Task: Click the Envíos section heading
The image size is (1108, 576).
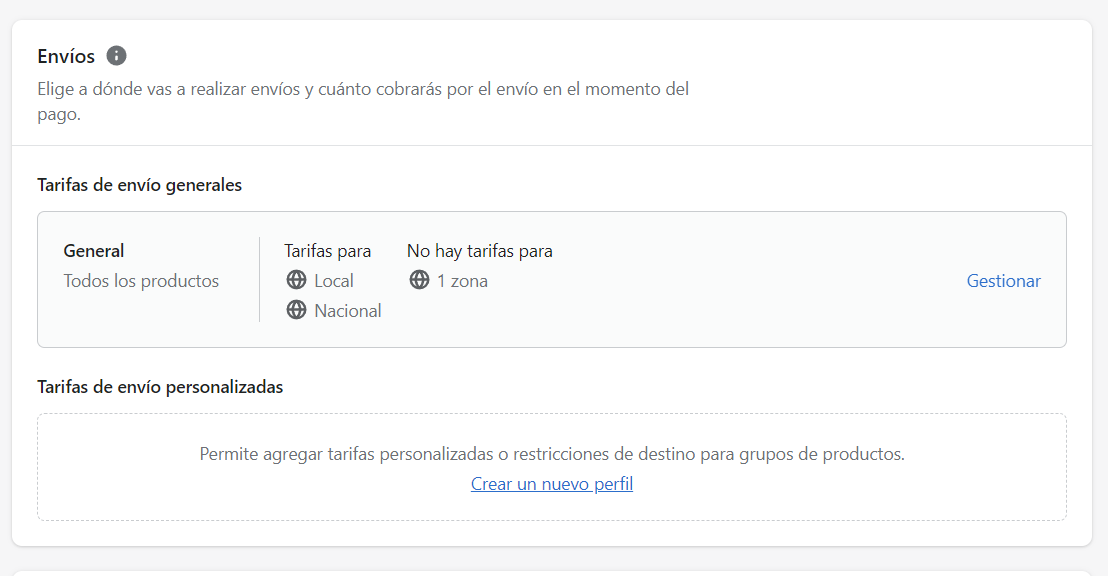Action: click(x=66, y=56)
